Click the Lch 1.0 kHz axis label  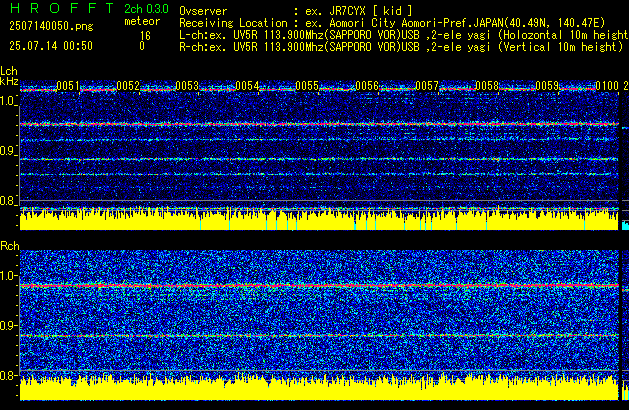point(8,101)
